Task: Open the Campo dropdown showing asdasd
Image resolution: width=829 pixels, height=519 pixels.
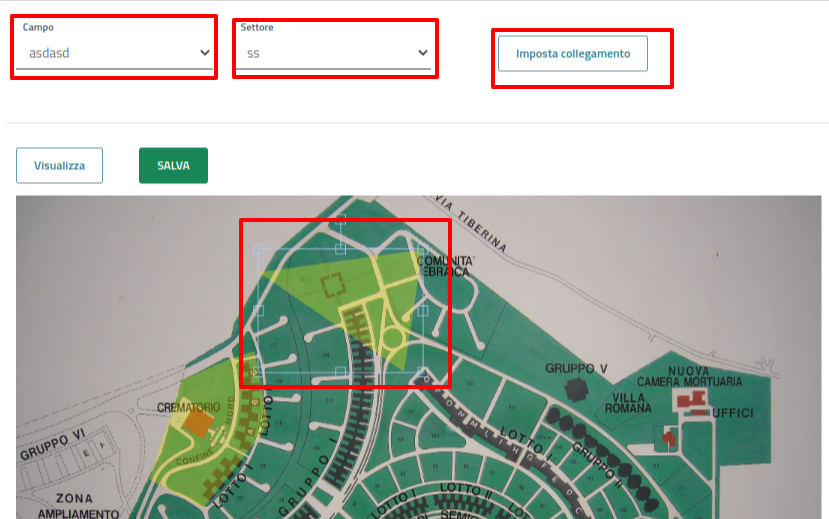Action: (114, 52)
